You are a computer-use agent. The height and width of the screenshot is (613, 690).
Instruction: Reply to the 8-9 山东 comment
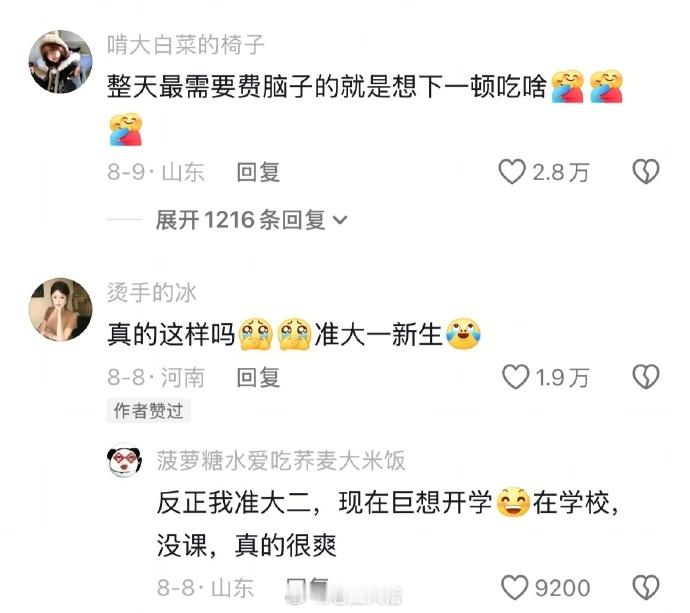click(x=258, y=172)
